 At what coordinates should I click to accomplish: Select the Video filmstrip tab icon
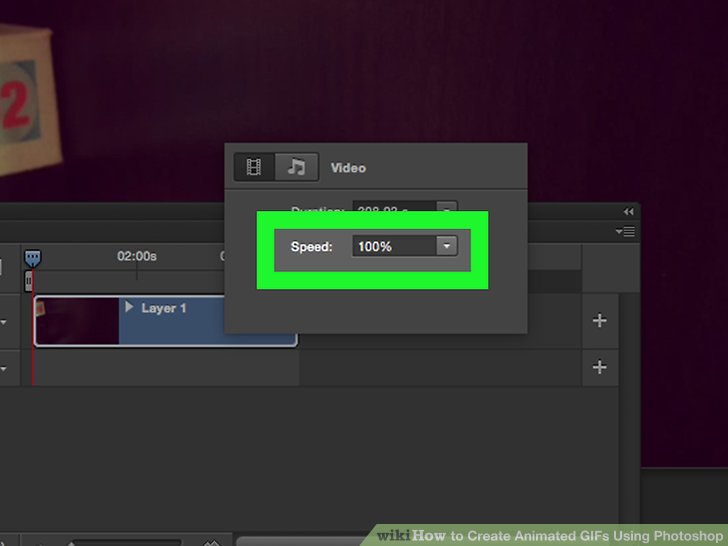pyautogui.click(x=254, y=167)
